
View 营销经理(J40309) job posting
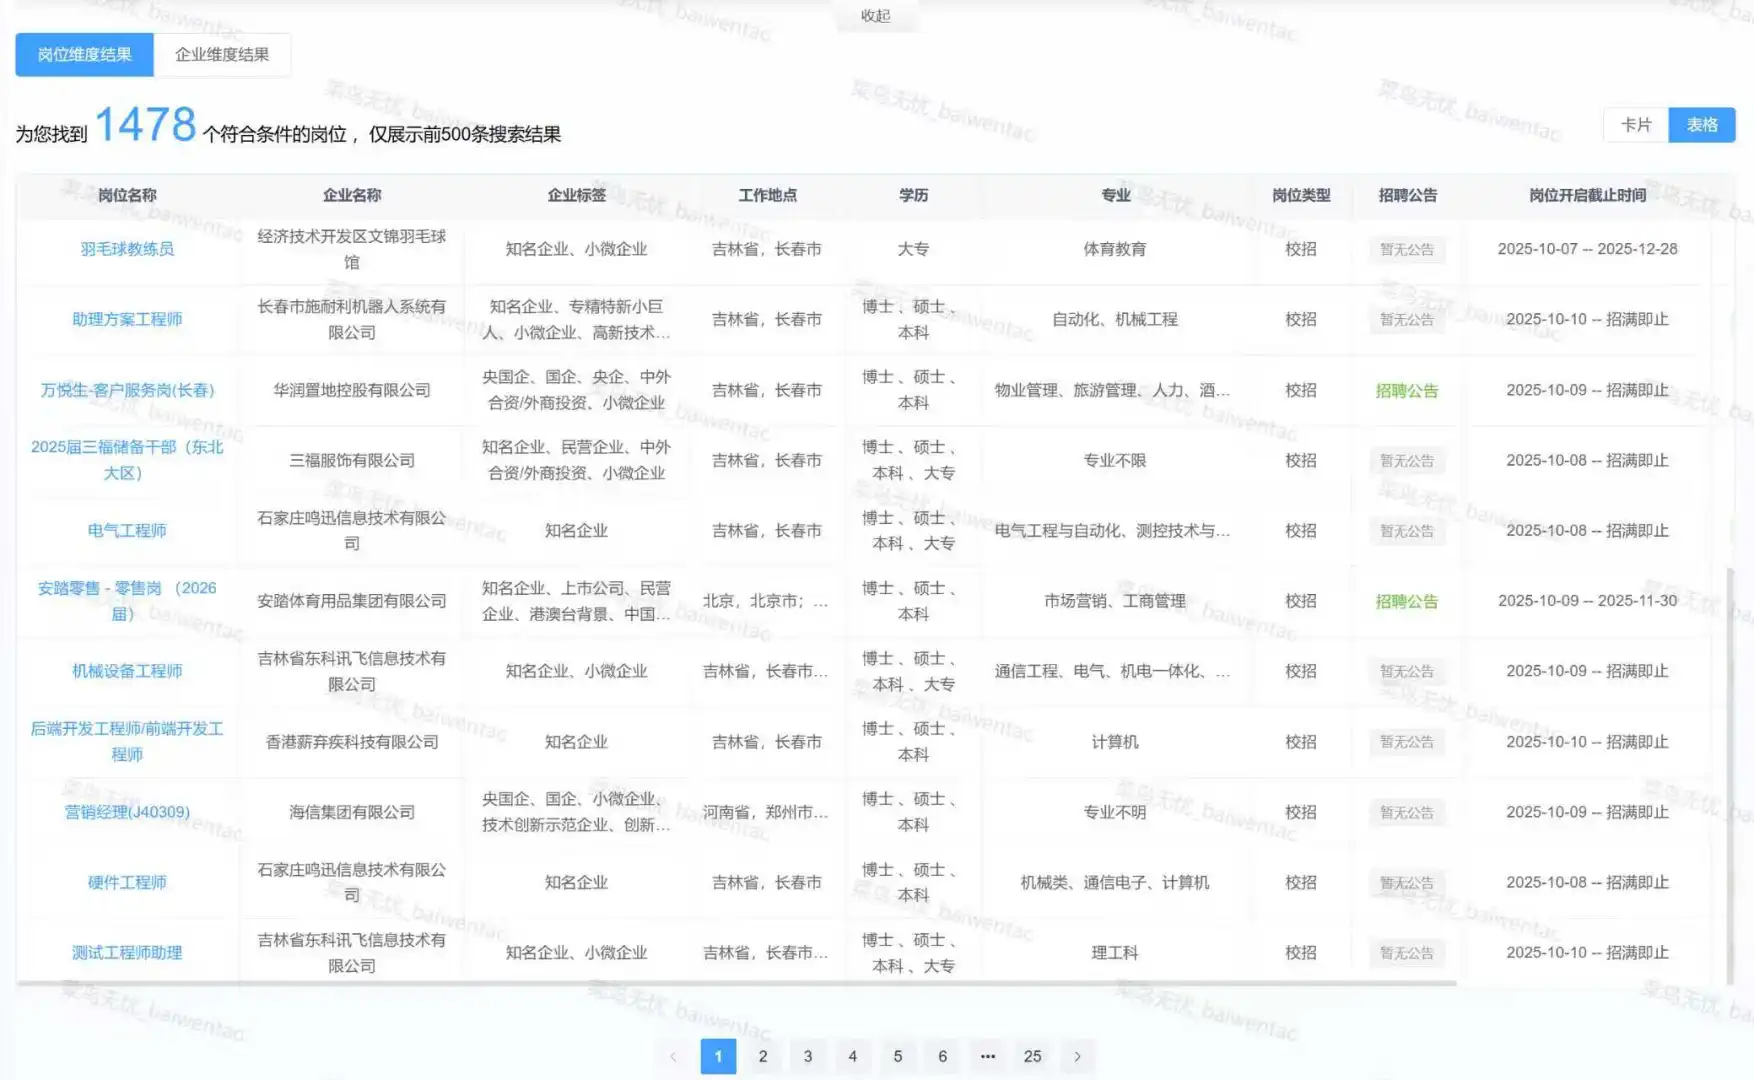(126, 812)
